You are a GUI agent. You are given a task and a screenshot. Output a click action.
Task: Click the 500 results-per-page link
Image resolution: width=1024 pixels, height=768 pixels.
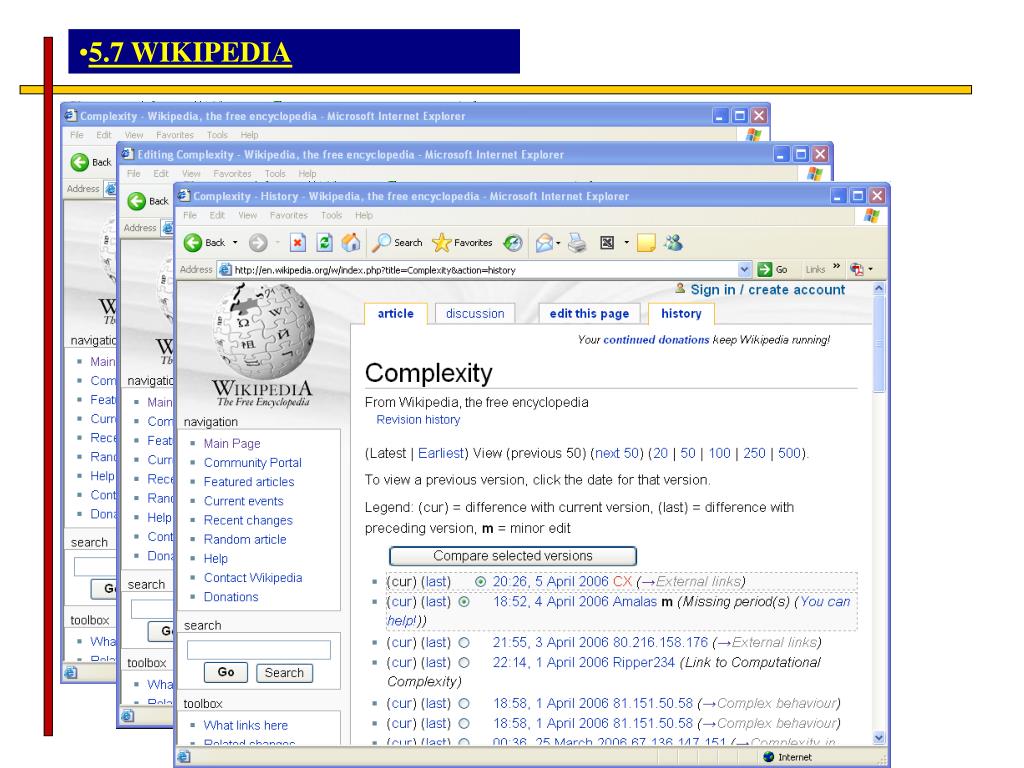click(789, 453)
